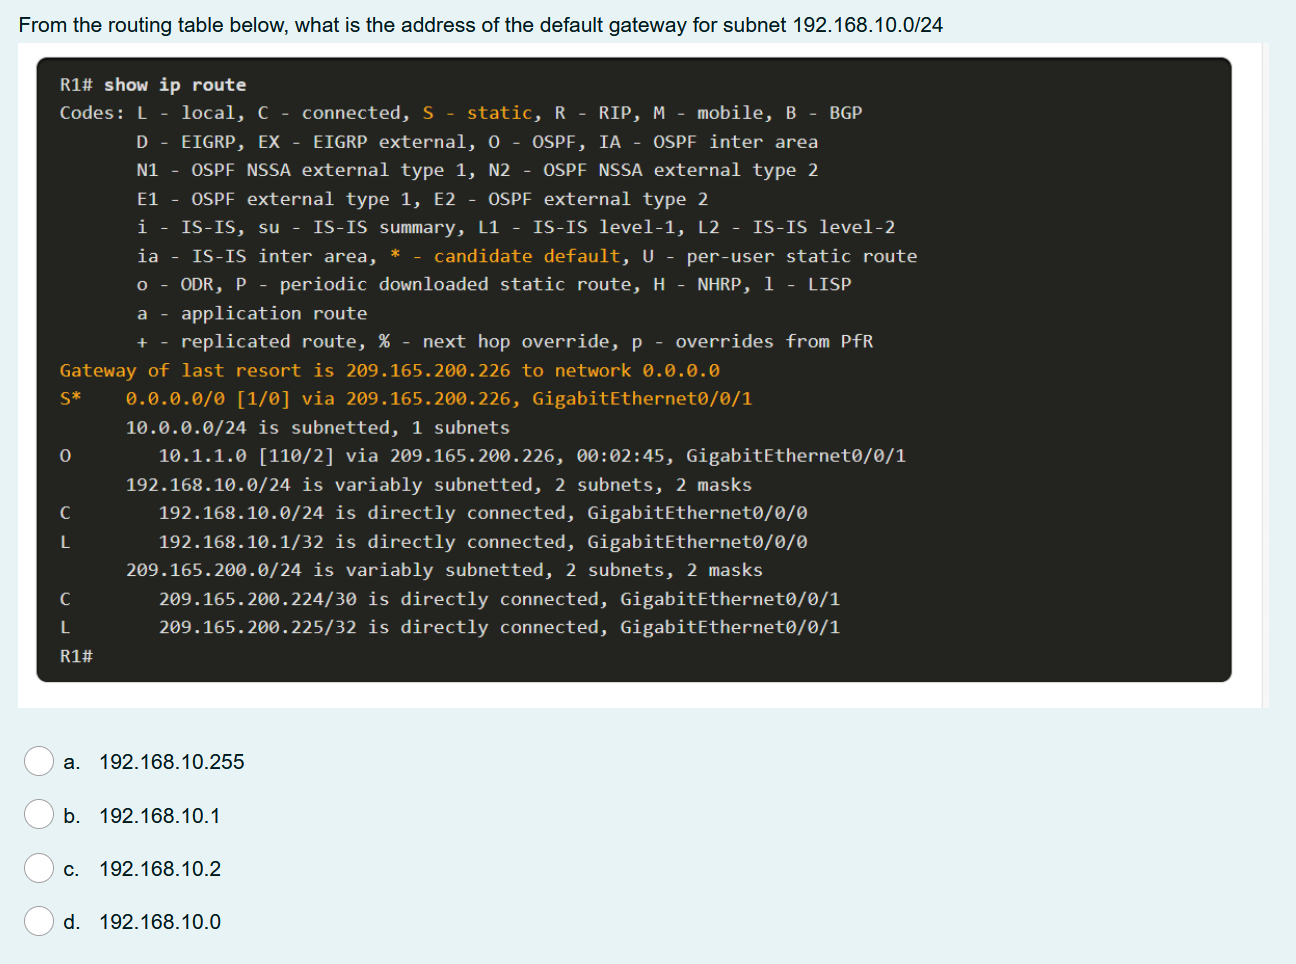Select radio button for answer 192.168.10.1
Screen dimensions: 1296x964
38,814
